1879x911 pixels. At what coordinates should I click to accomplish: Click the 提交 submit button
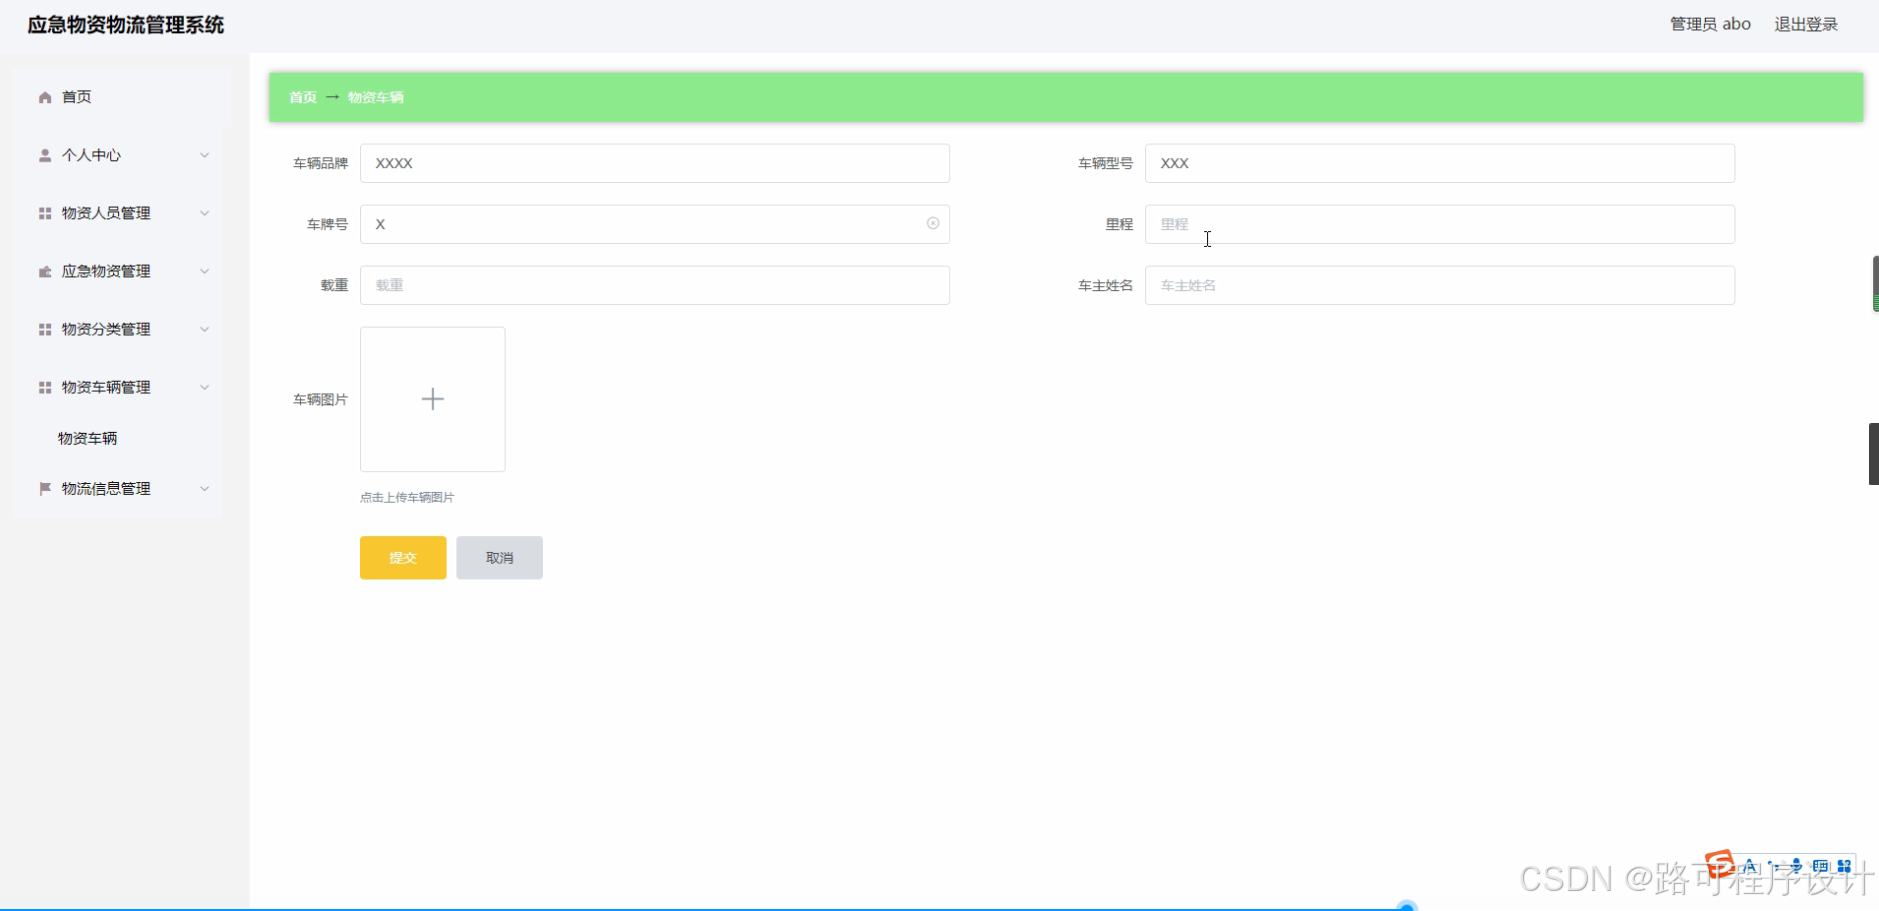click(x=403, y=558)
